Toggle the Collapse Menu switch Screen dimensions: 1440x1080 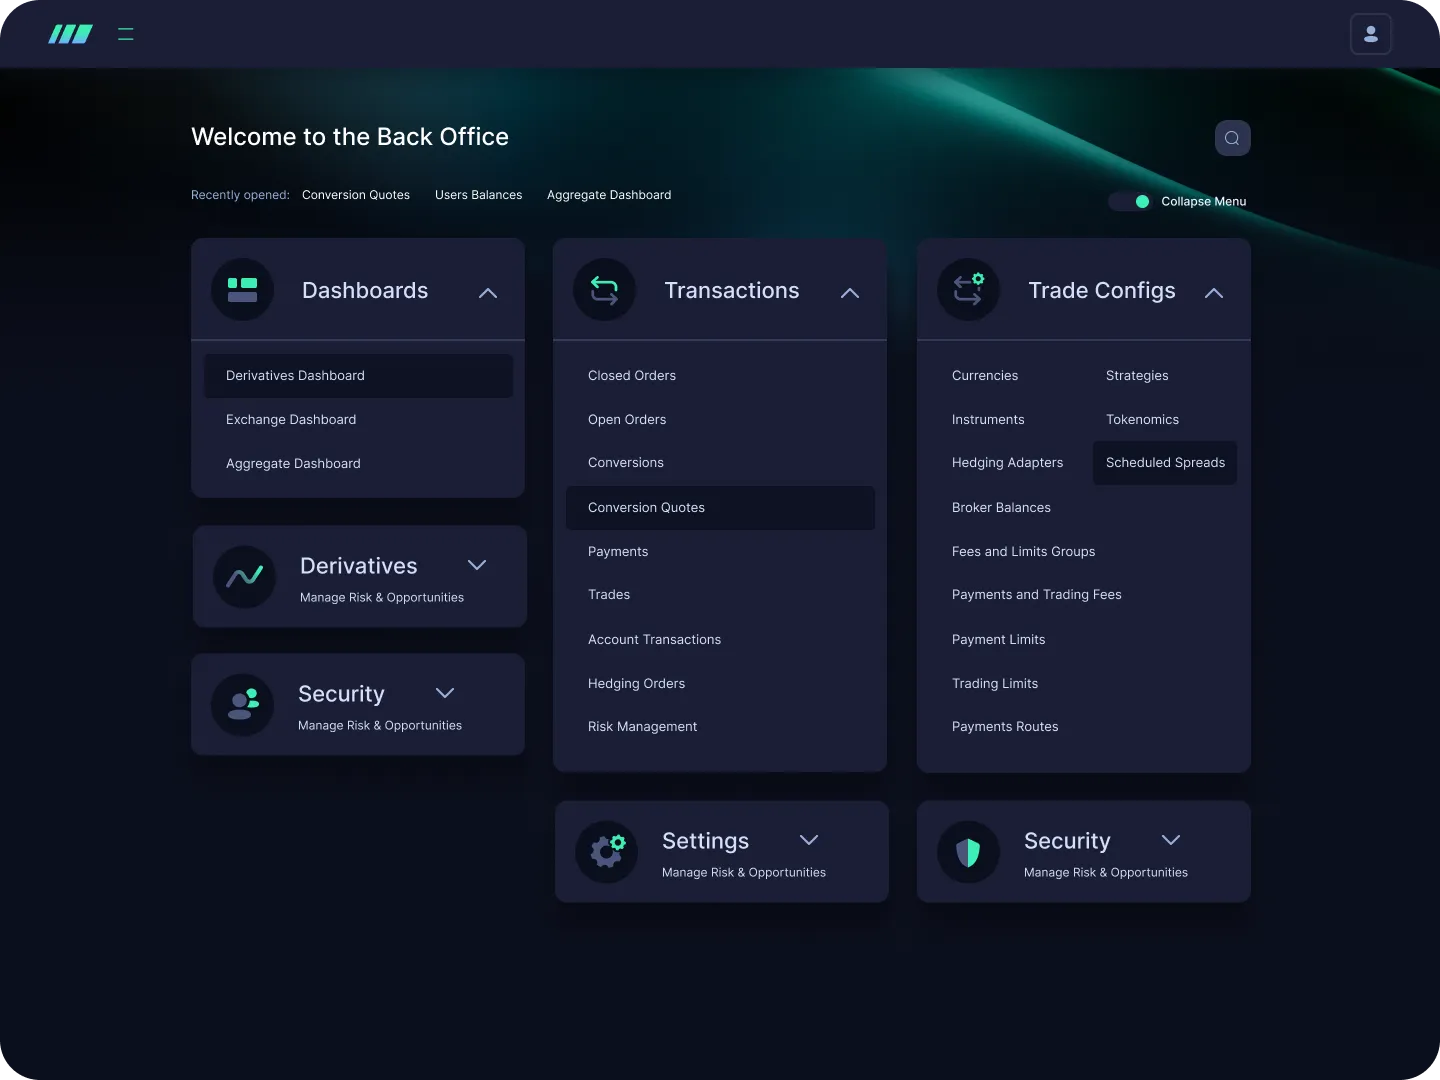point(1130,201)
